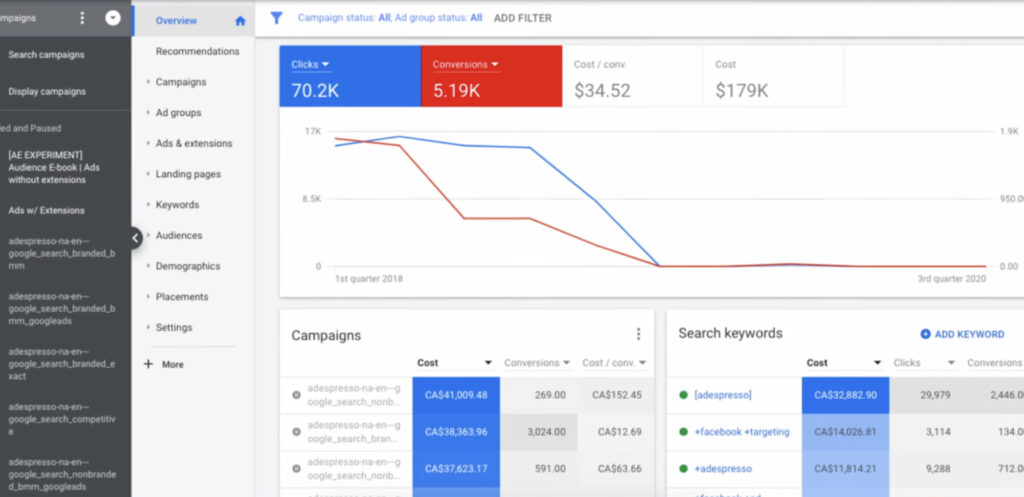Collapse the sidebar with the arrow handle
The image size is (1024, 497).
tap(136, 237)
